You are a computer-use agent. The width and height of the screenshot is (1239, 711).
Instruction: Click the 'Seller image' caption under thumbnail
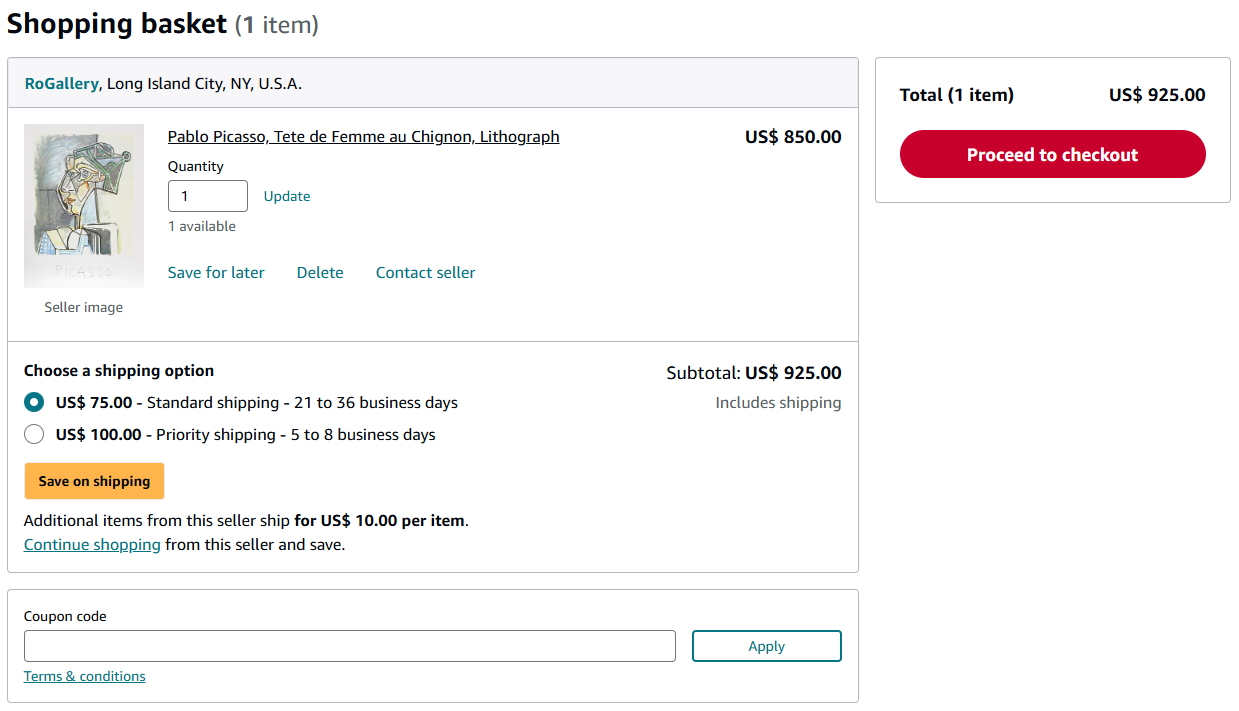pos(84,308)
